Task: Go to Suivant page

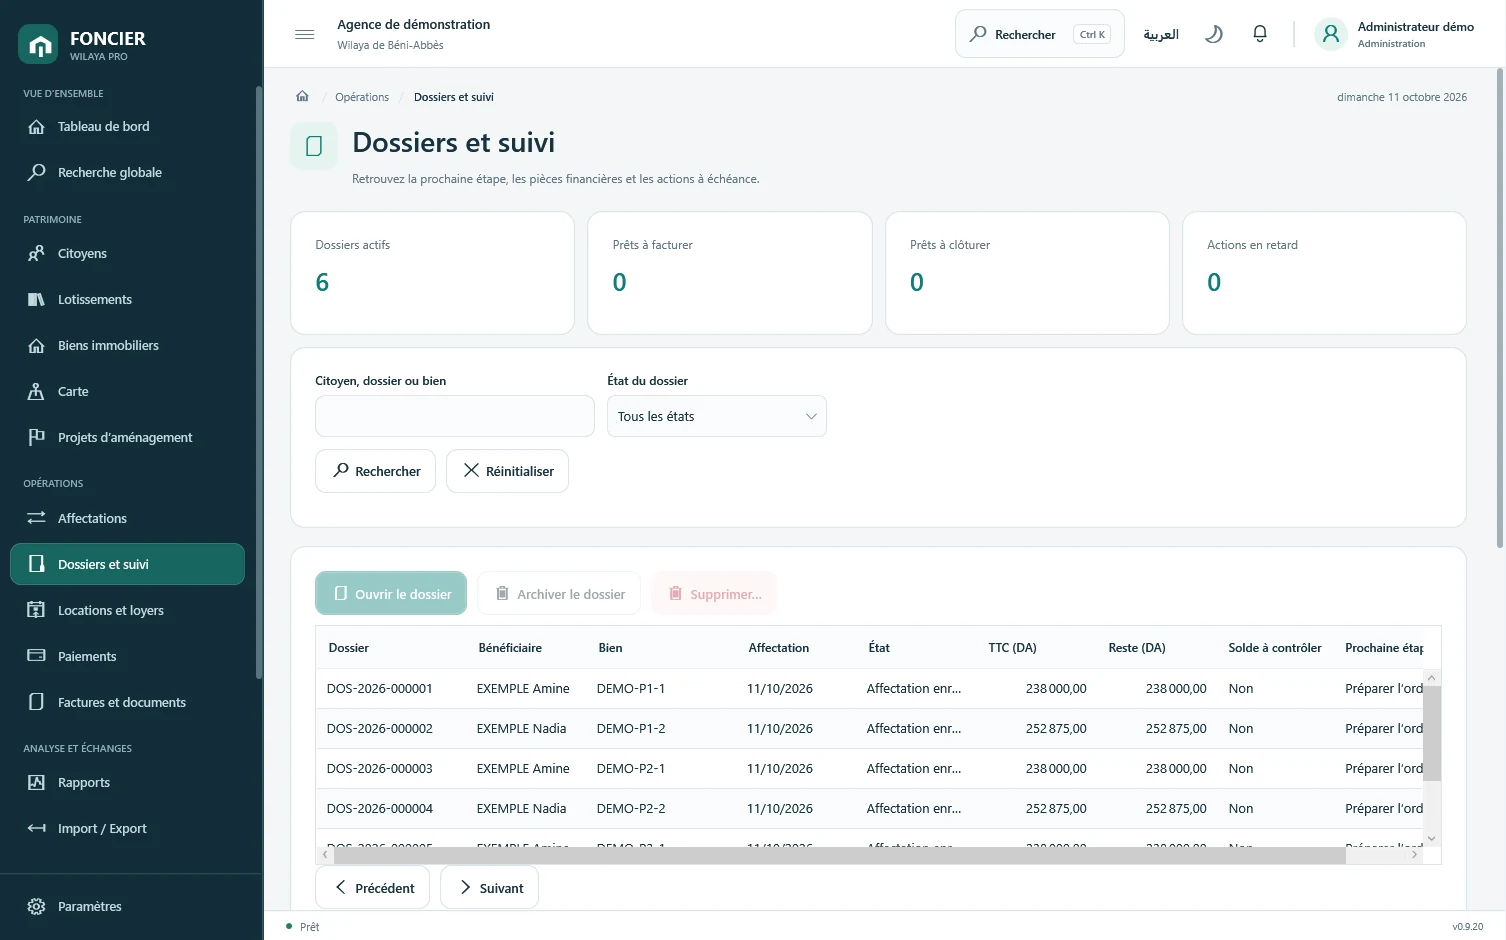Action: (489, 888)
